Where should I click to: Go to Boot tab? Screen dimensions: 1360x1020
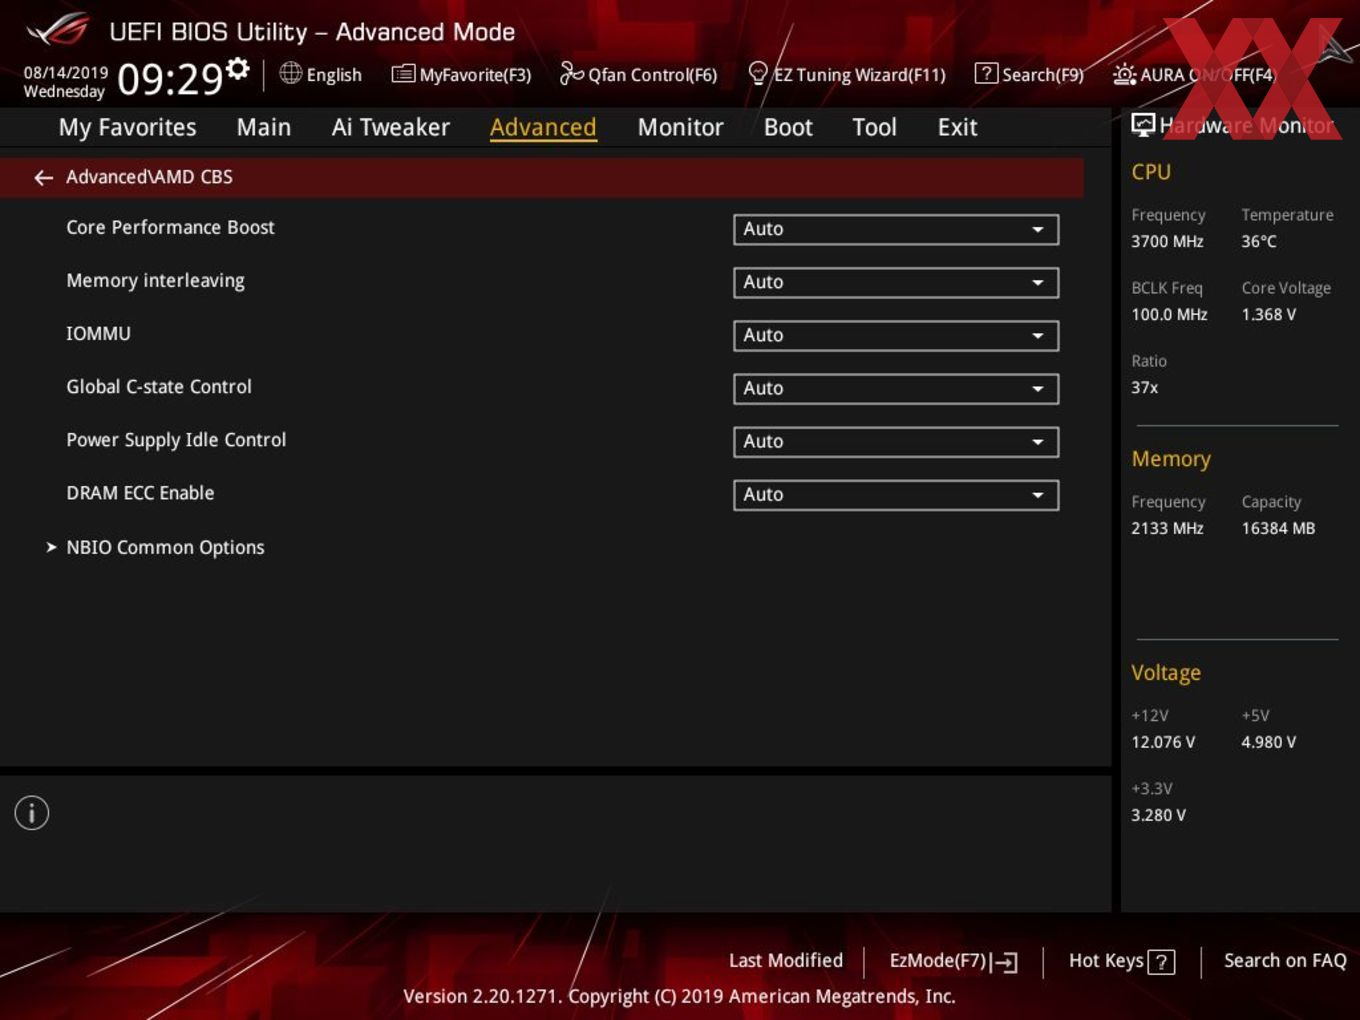pos(788,128)
